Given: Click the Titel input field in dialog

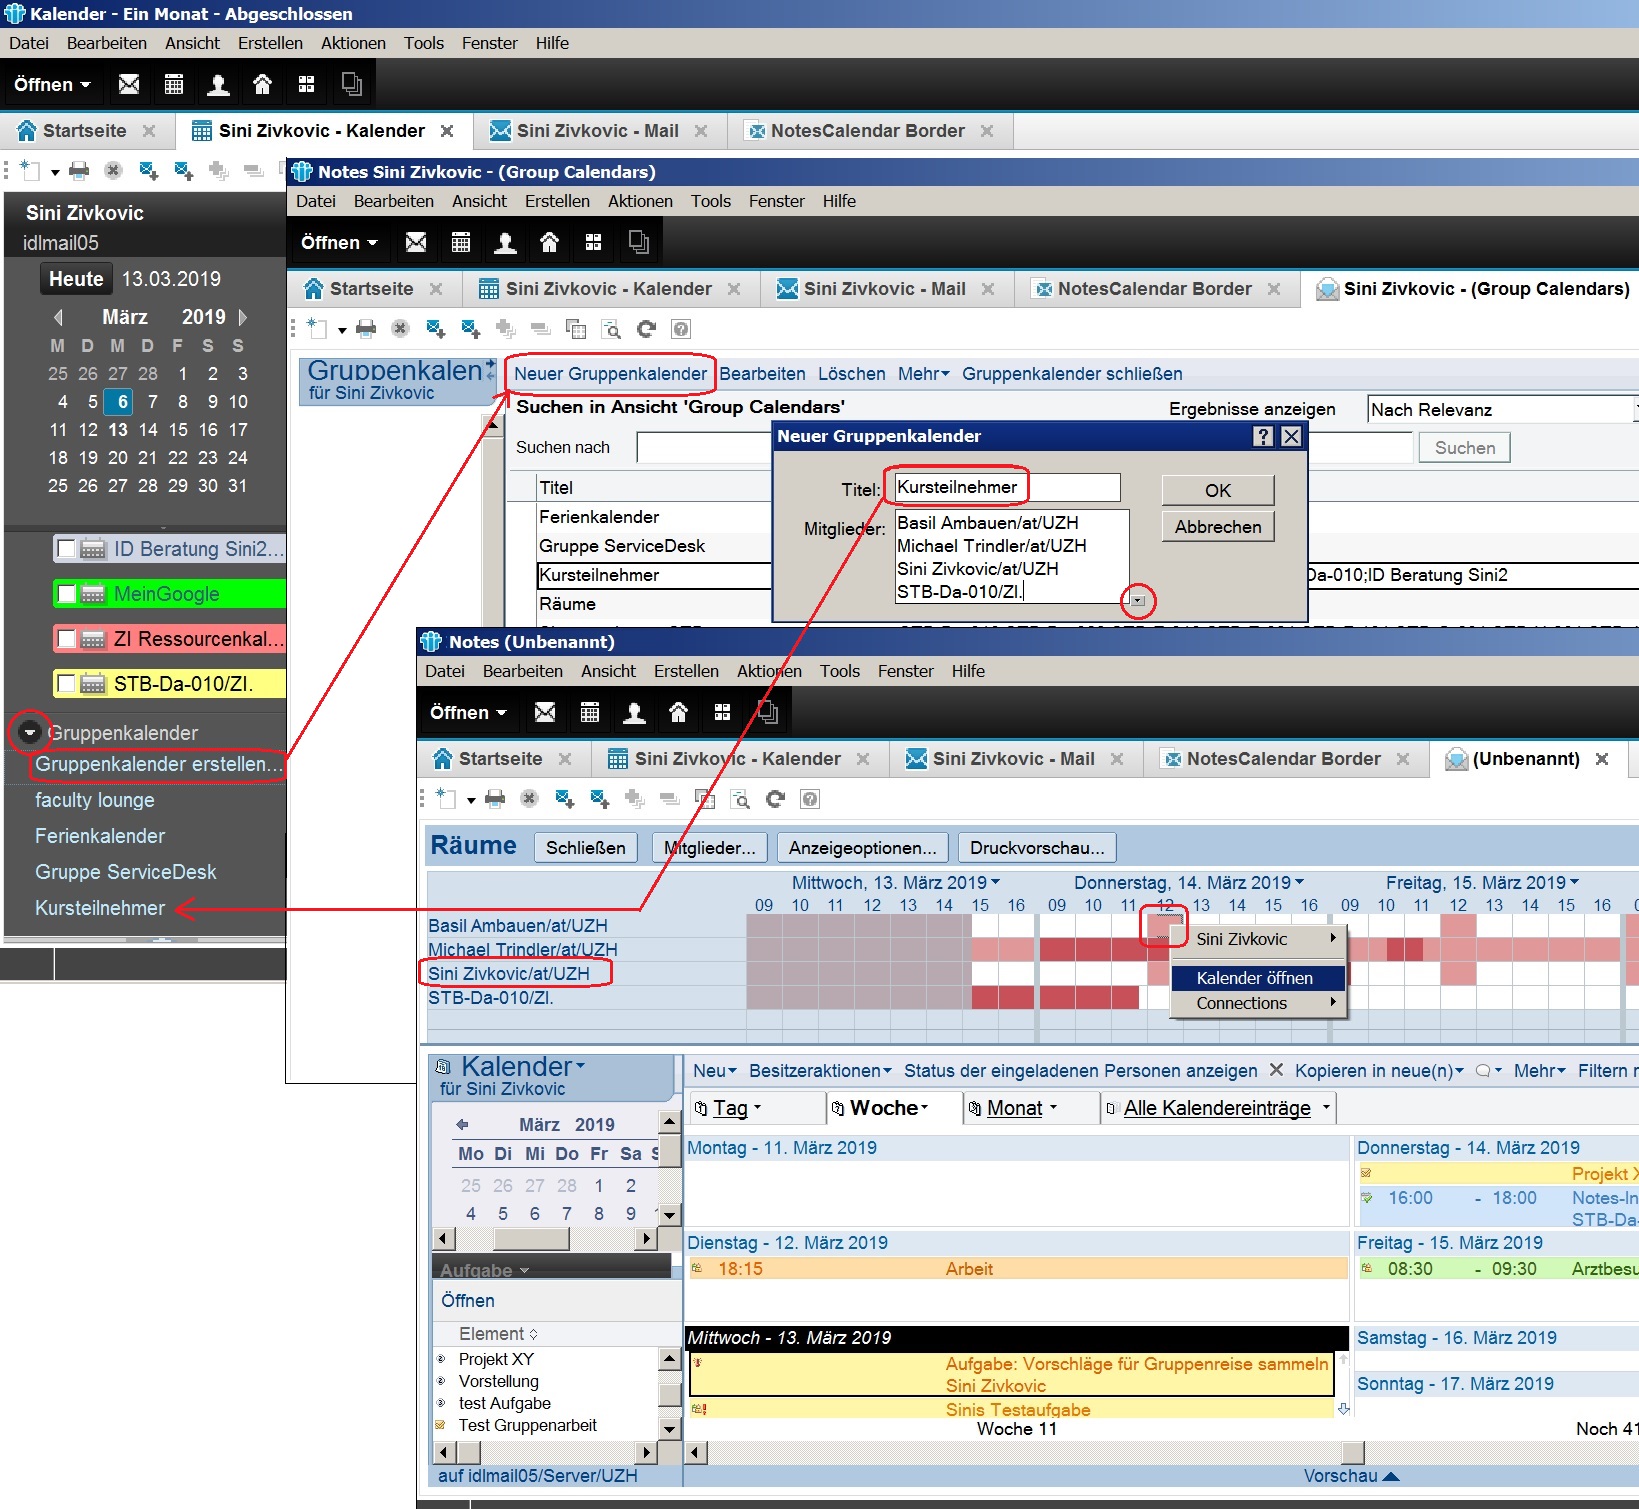Looking at the screenshot, I should tap(1006, 488).
